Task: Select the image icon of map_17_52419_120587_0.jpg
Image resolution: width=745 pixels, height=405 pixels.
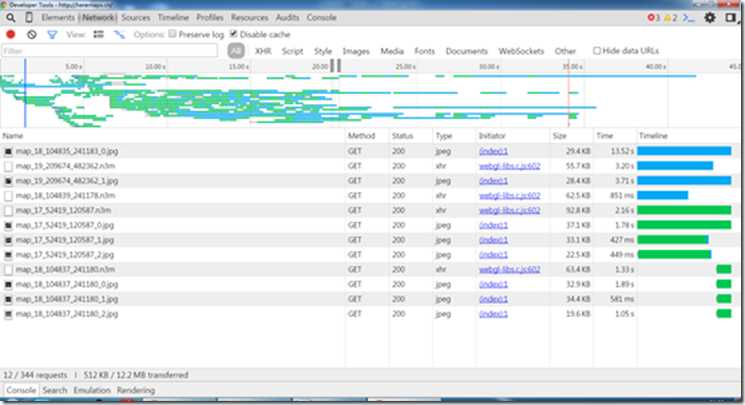Action: coord(8,226)
